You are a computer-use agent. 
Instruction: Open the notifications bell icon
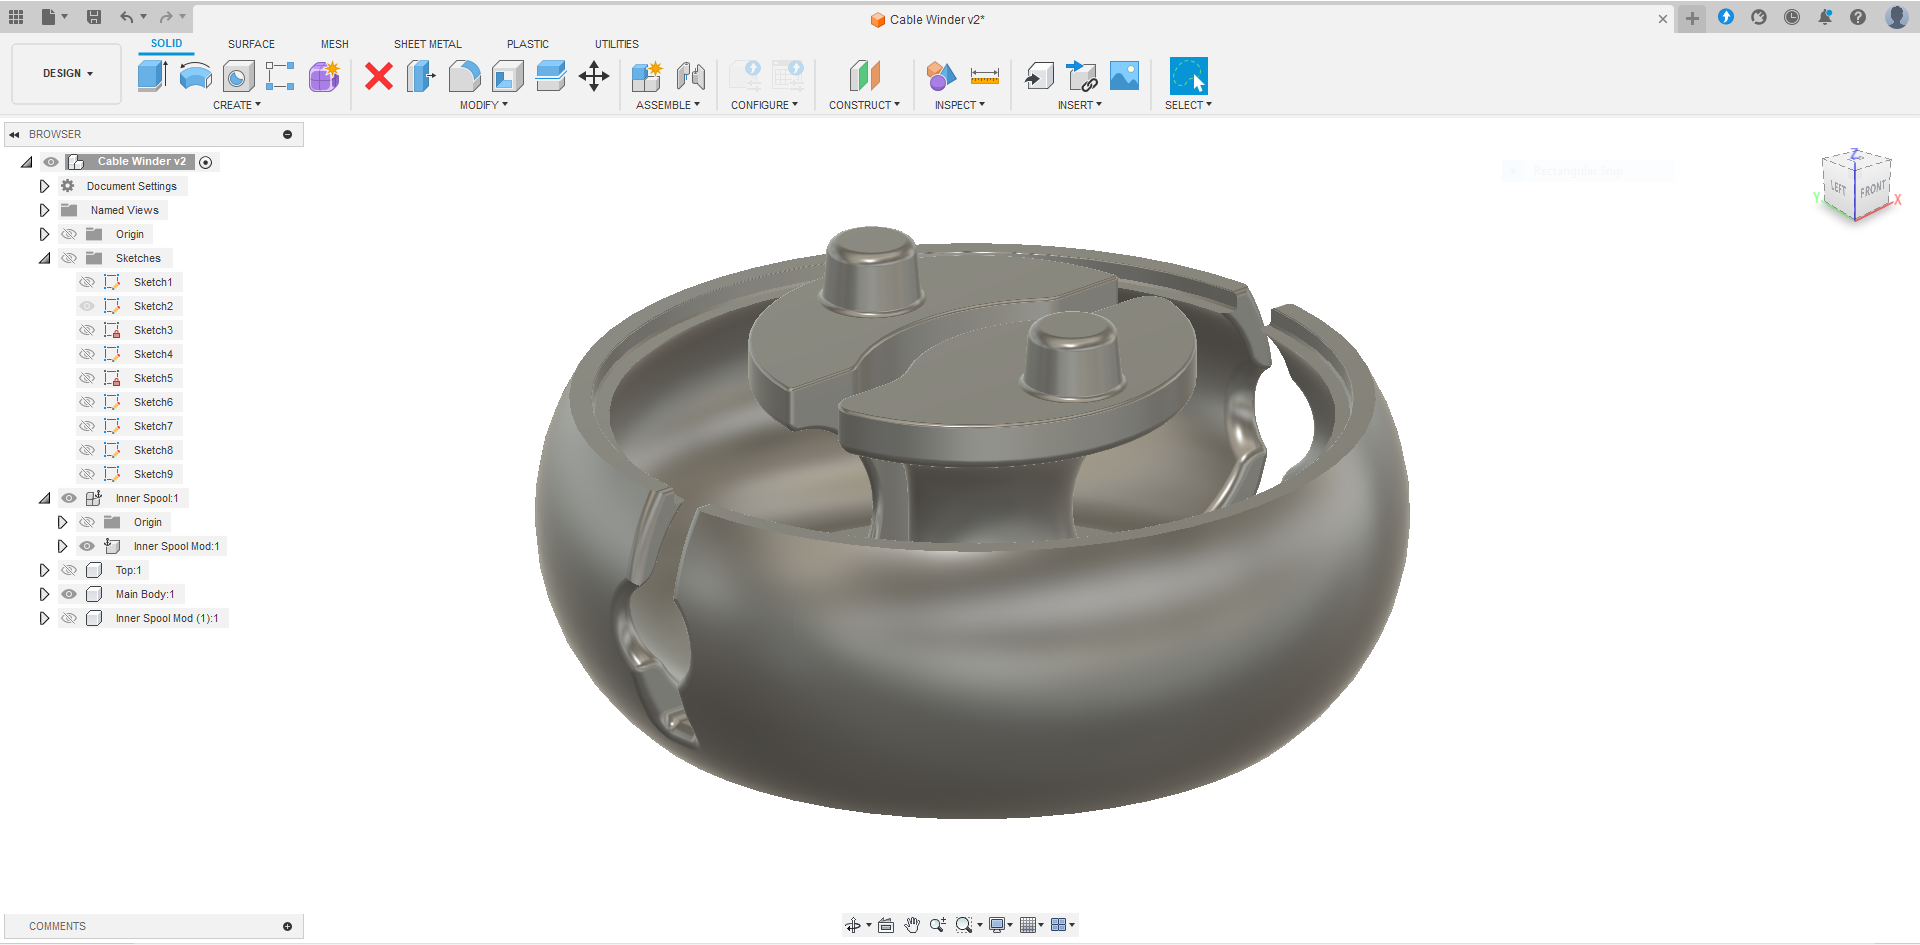coord(1825,17)
